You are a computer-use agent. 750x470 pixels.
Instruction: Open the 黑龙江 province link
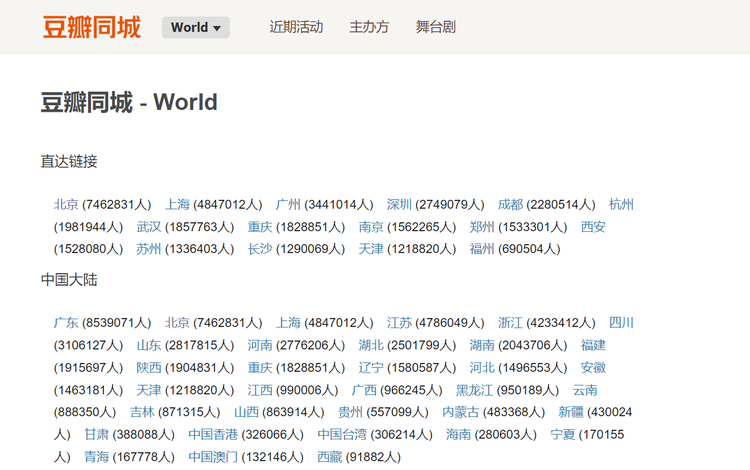point(474,390)
